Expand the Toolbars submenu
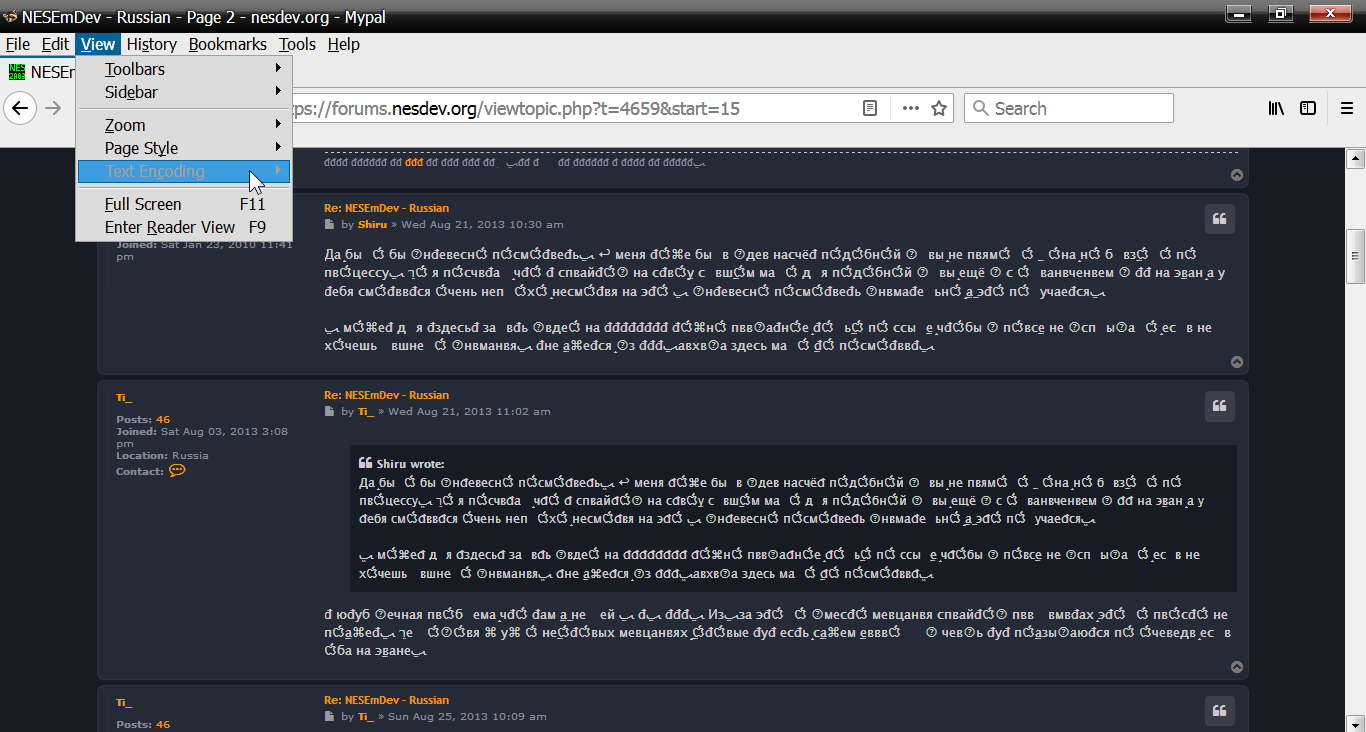1366x732 pixels. pyautogui.click(x=184, y=69)
